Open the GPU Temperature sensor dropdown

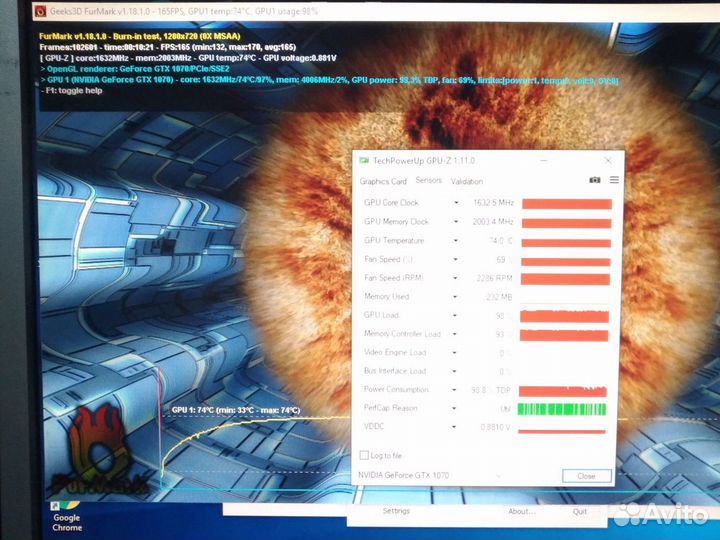[x=456, y=241]
